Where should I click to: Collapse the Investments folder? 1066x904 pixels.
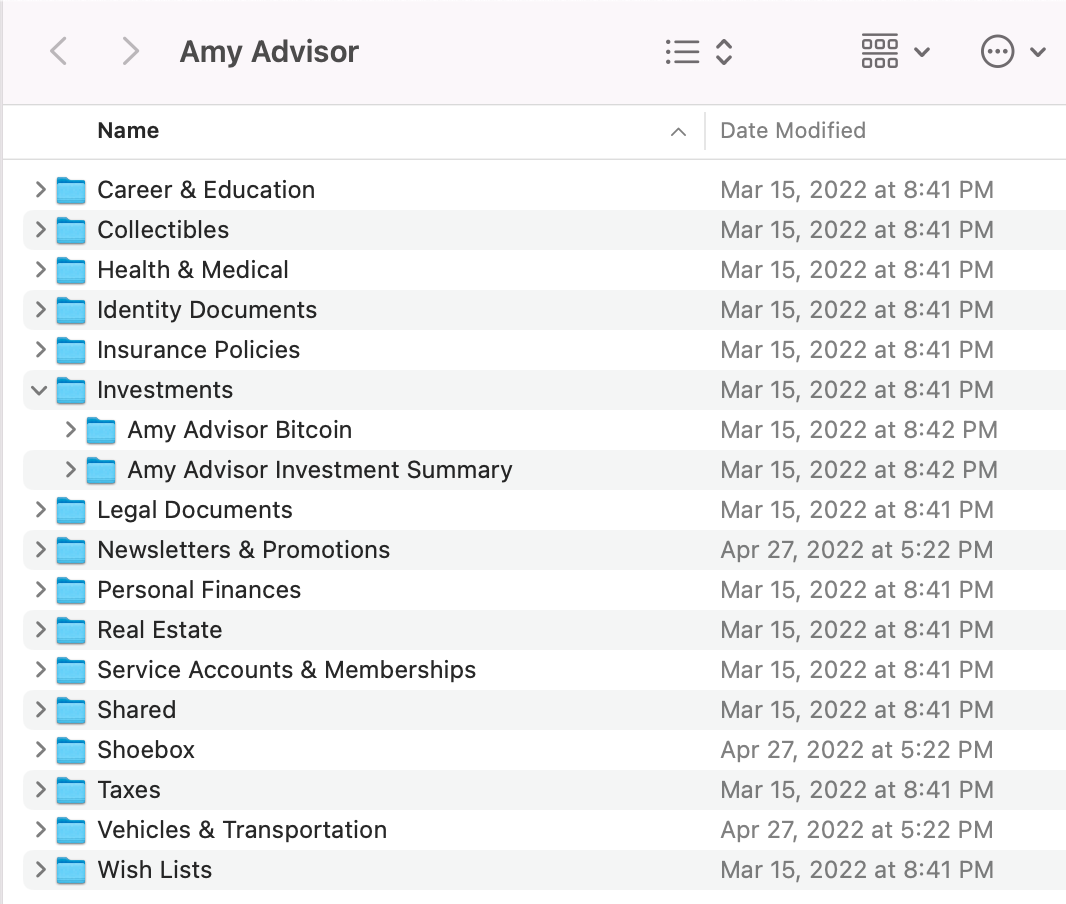click(40, 390)
